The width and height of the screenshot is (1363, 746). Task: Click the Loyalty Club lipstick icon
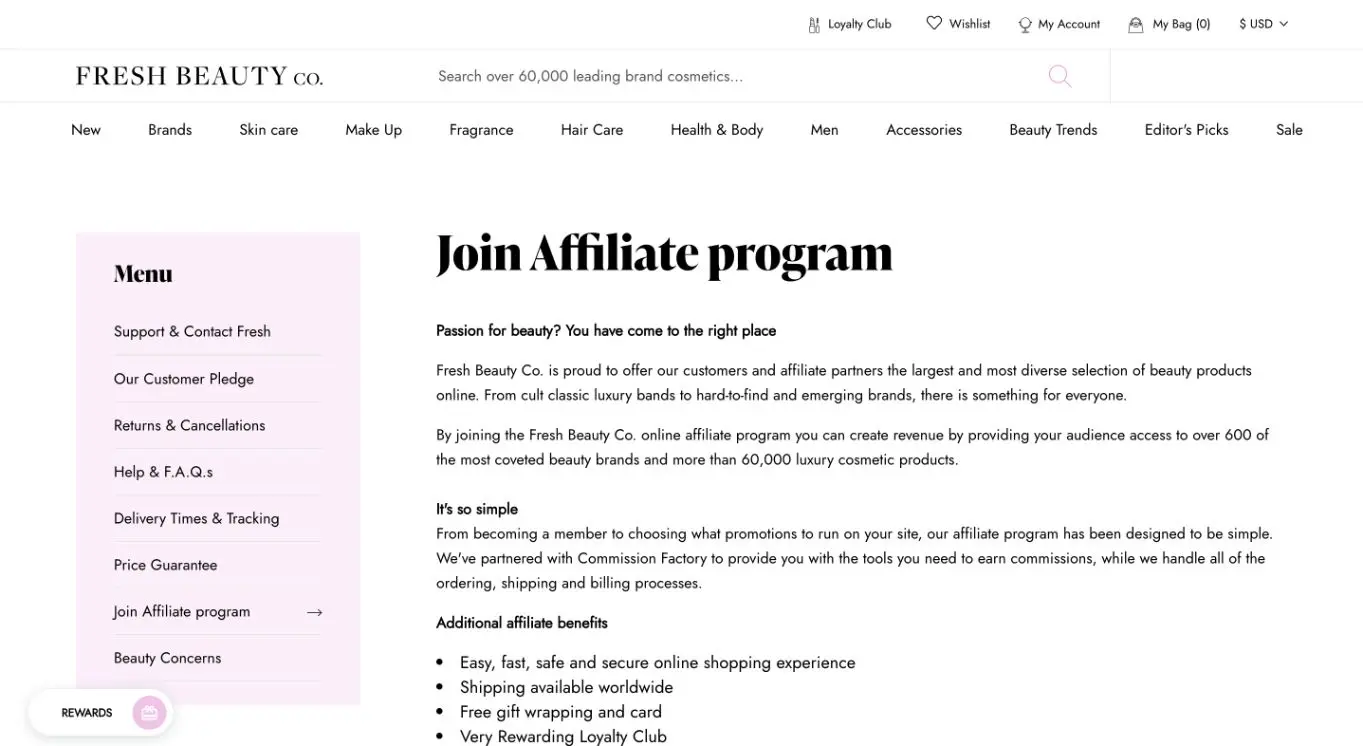[x=814, y=24]
